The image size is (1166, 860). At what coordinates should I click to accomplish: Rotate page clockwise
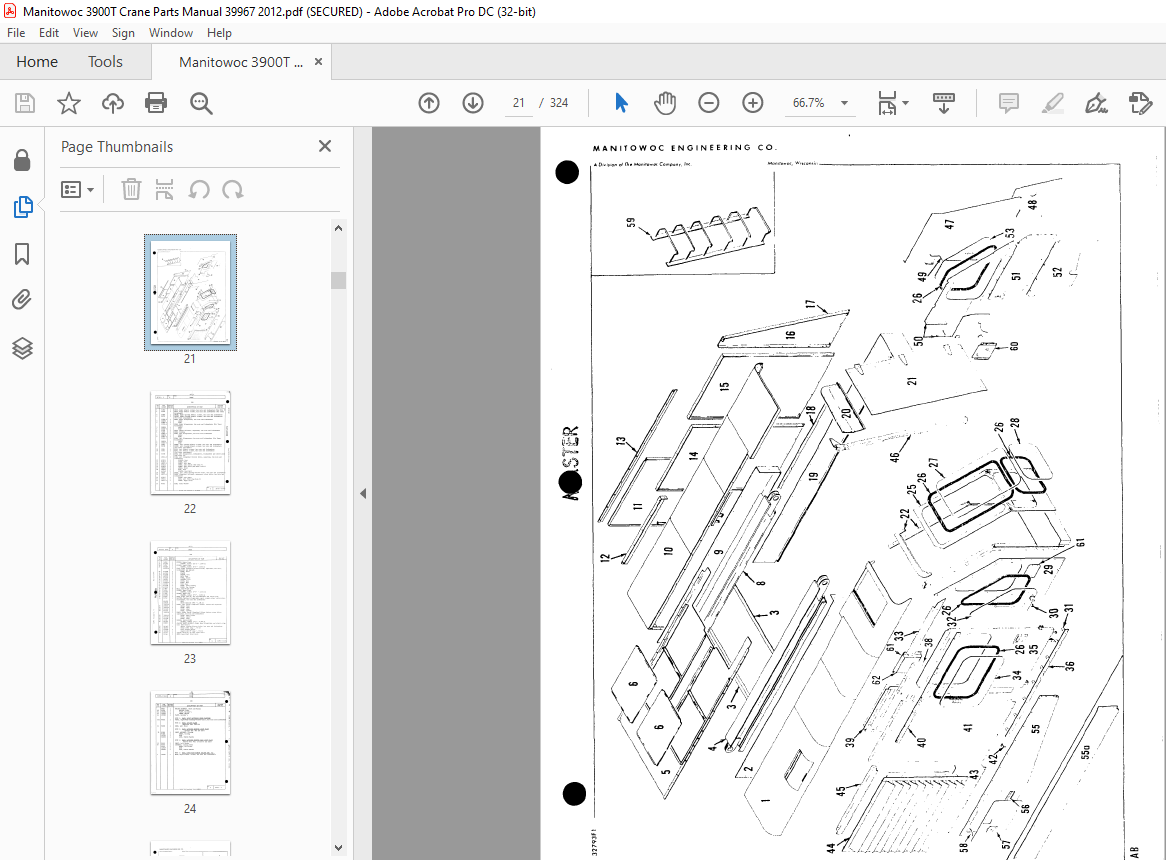click(x=233, y=190)
